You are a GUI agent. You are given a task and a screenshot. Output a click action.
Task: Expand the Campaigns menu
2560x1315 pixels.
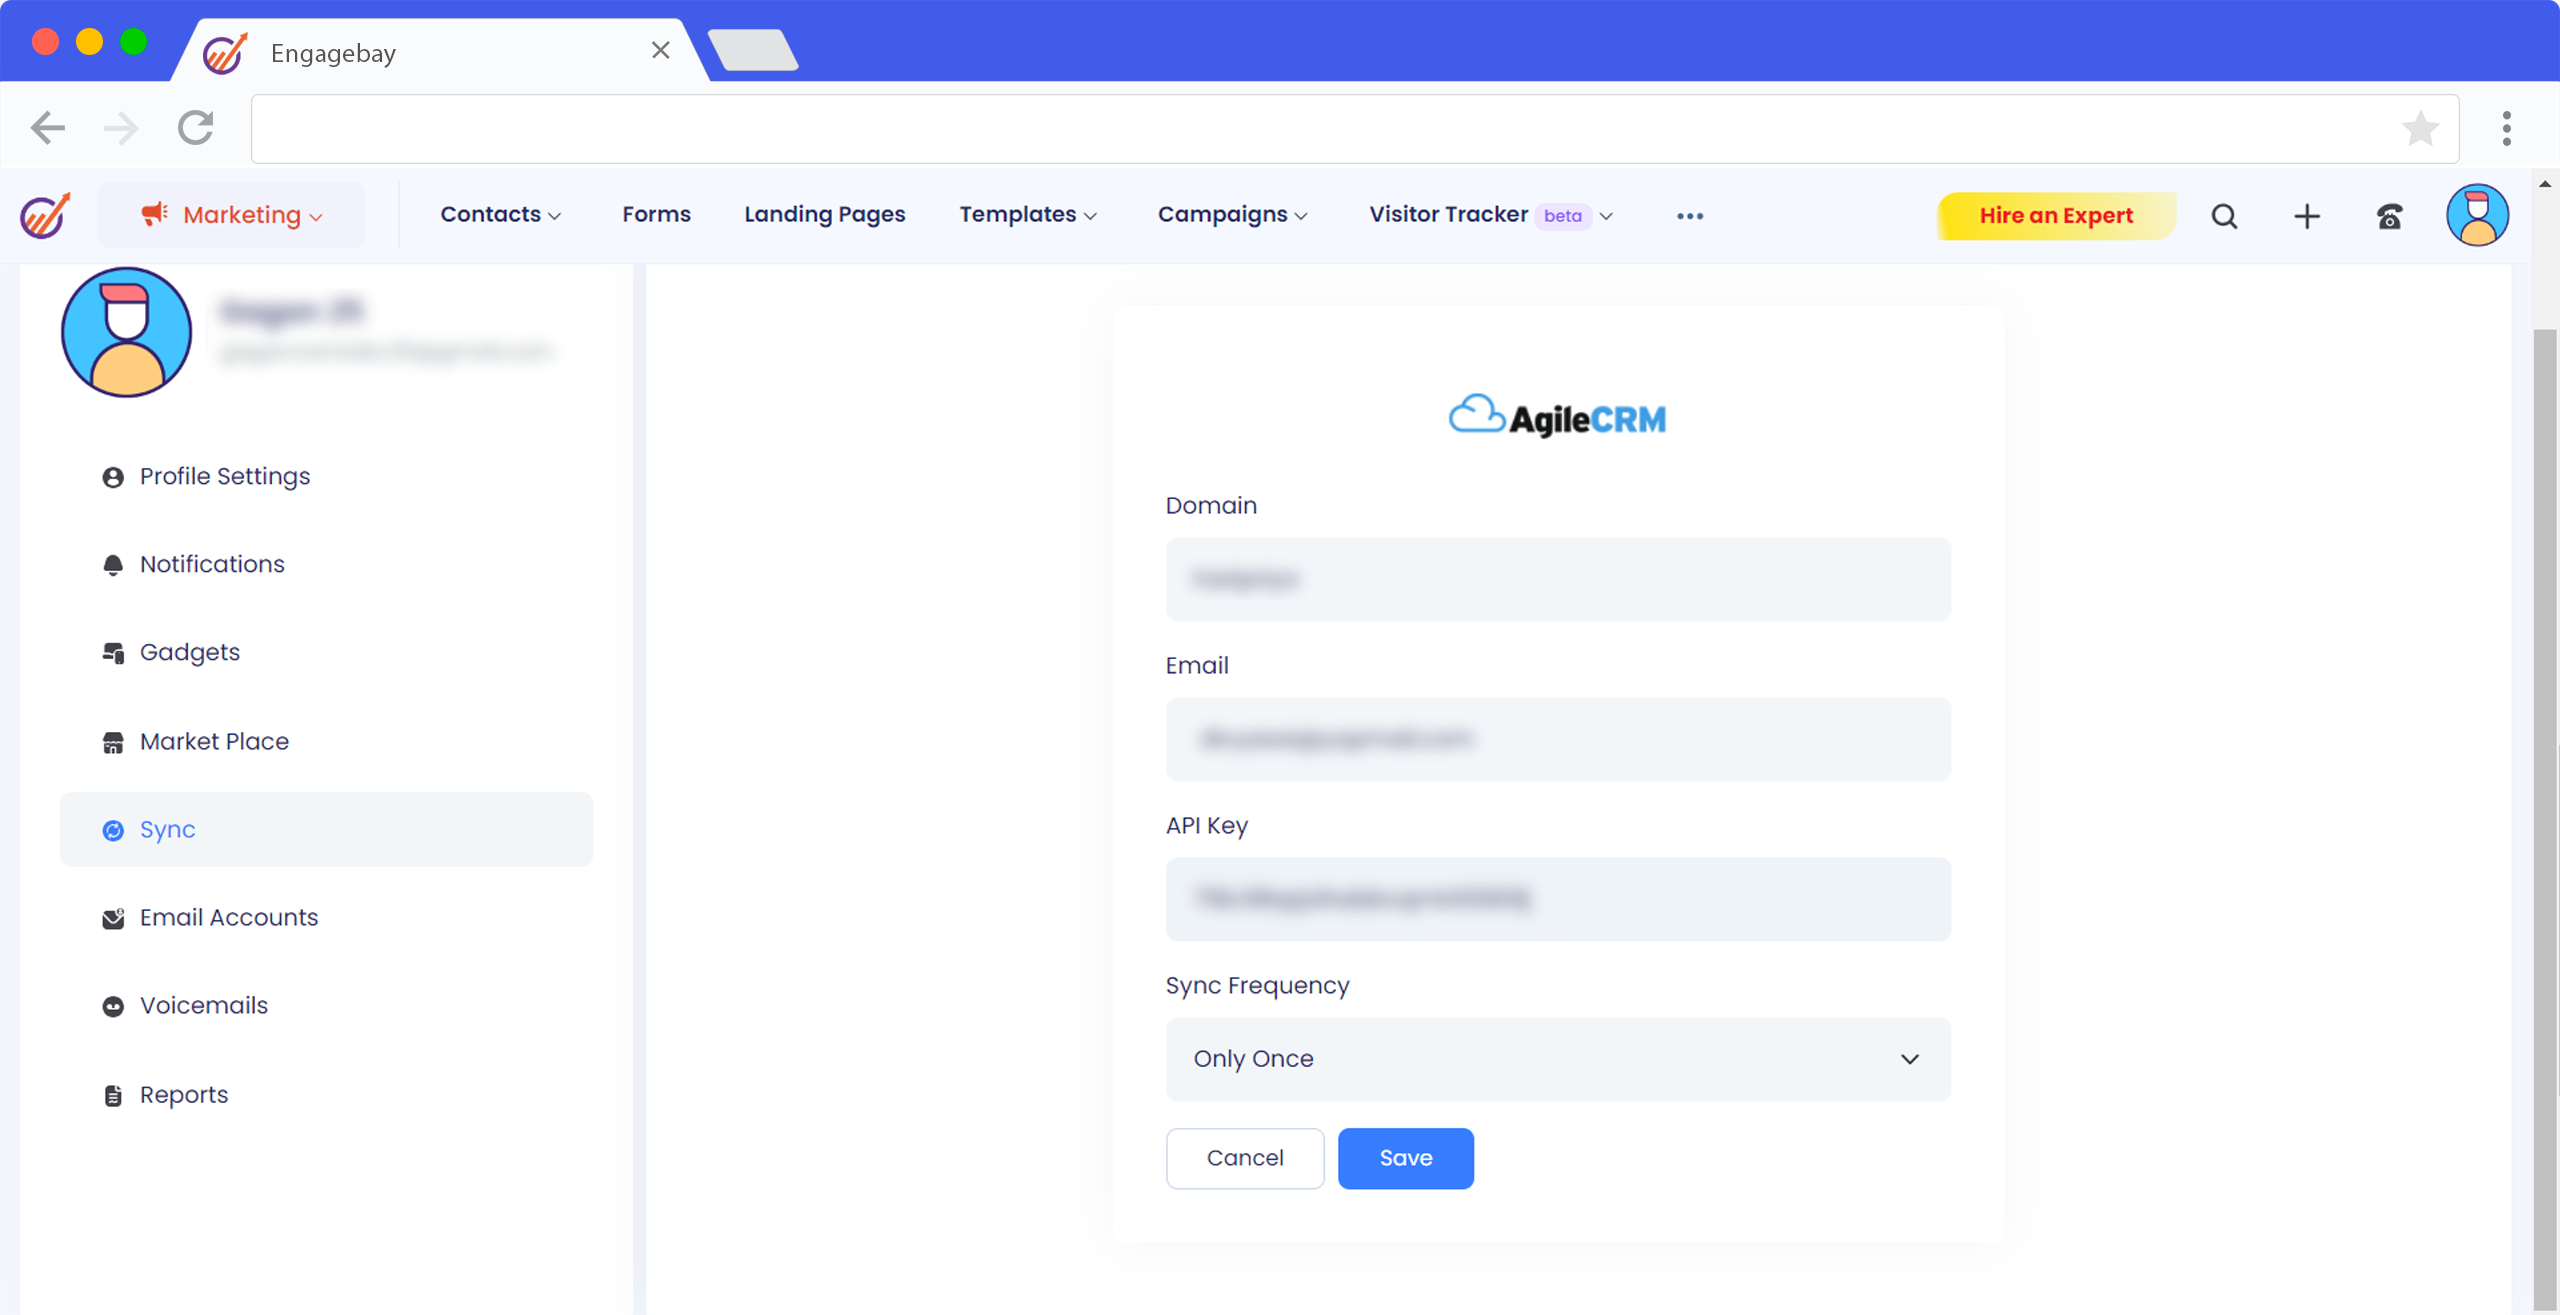coord(1232,214)
